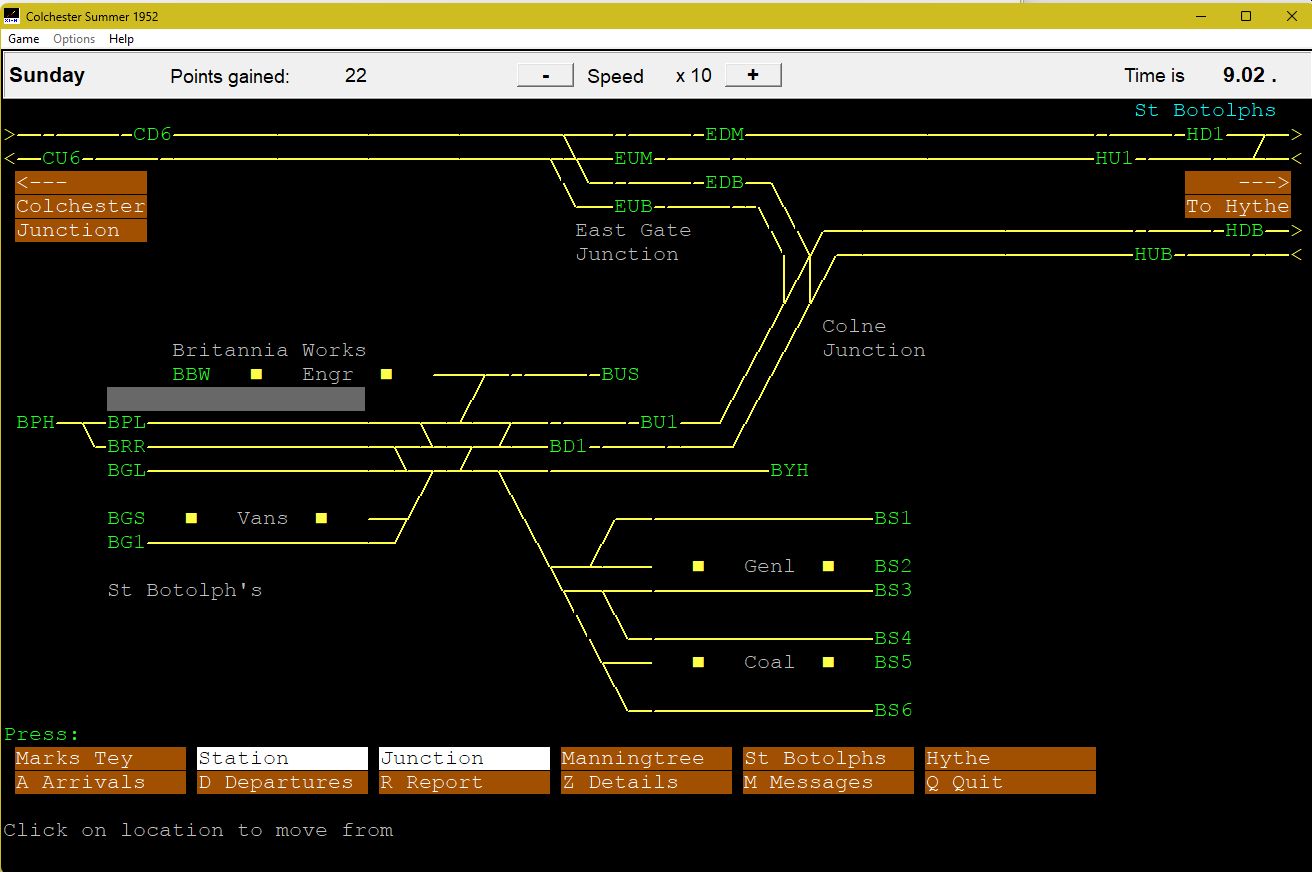Select the BUS siding location

[x=619, y=375]
